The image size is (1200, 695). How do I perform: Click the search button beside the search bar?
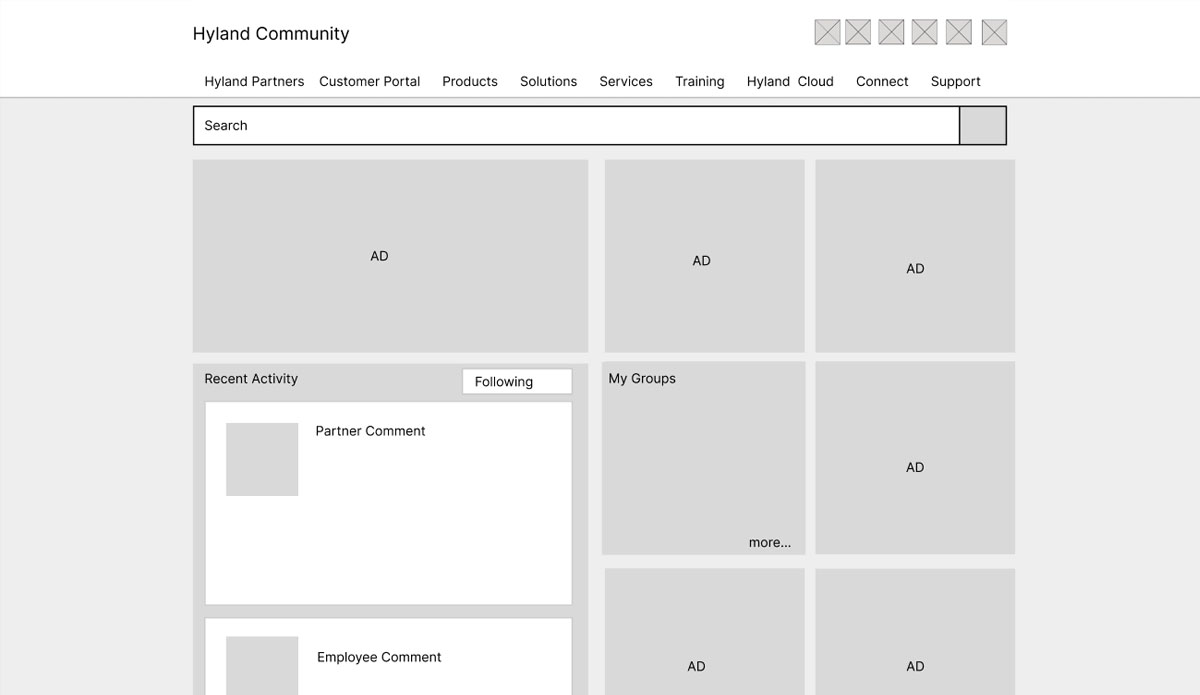point(982,125)
